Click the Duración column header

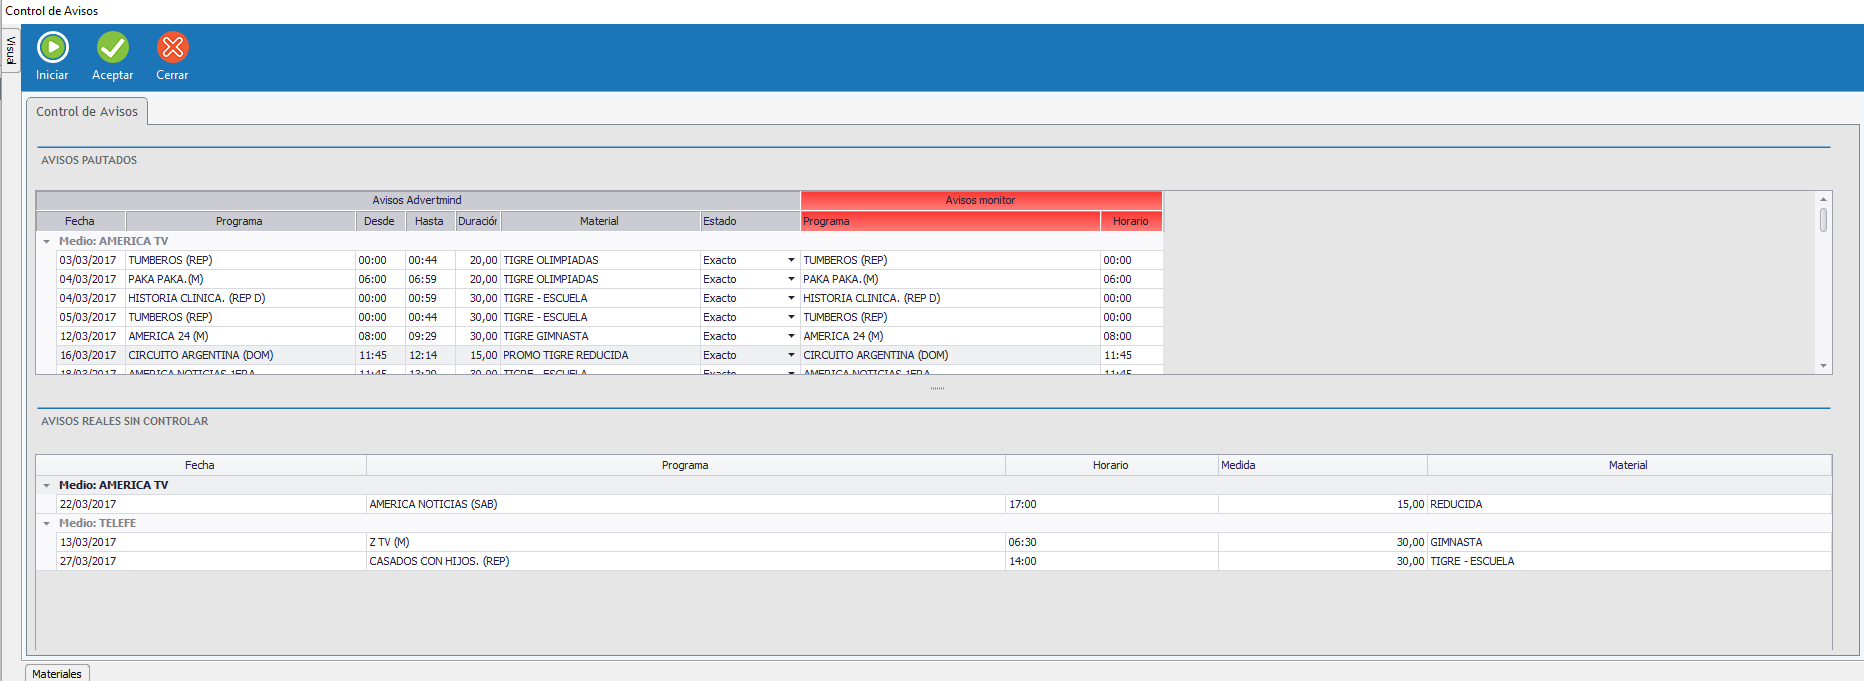[x=477, y=221]
